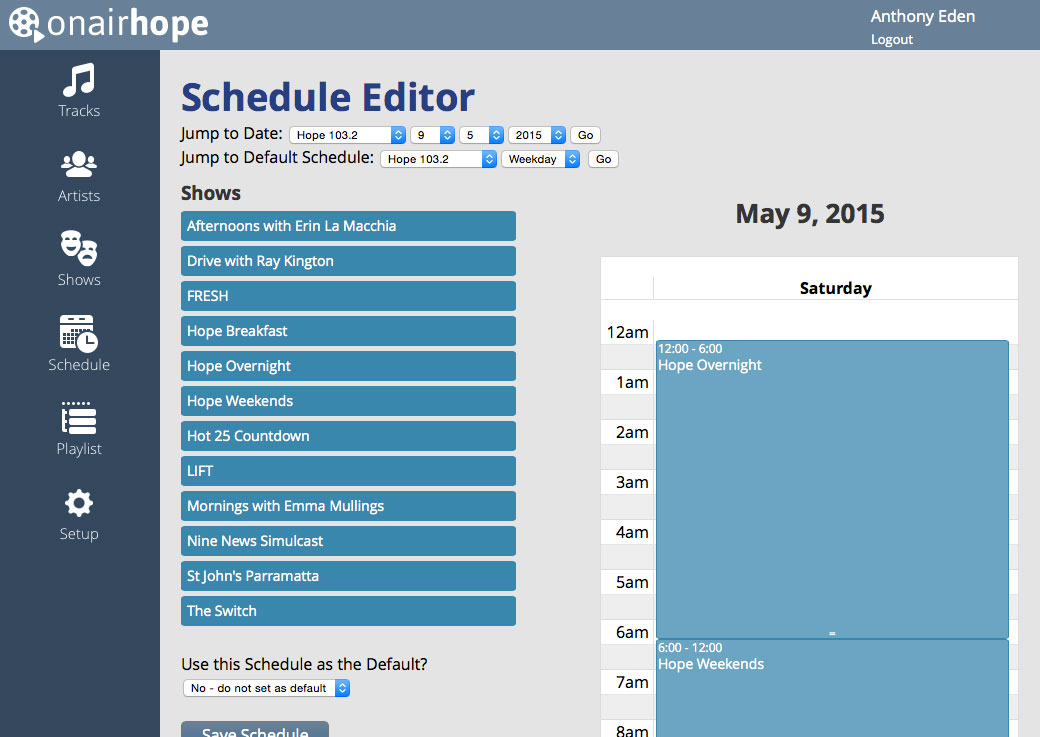Open Setup via gear icon

(x=79, y=503)
